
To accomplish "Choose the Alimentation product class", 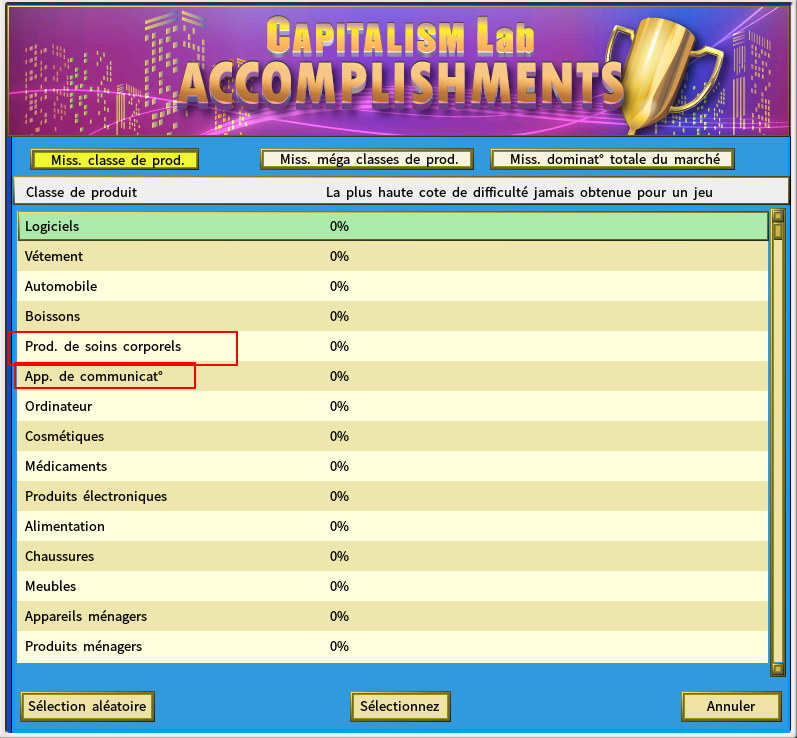I will click(392, 526).
